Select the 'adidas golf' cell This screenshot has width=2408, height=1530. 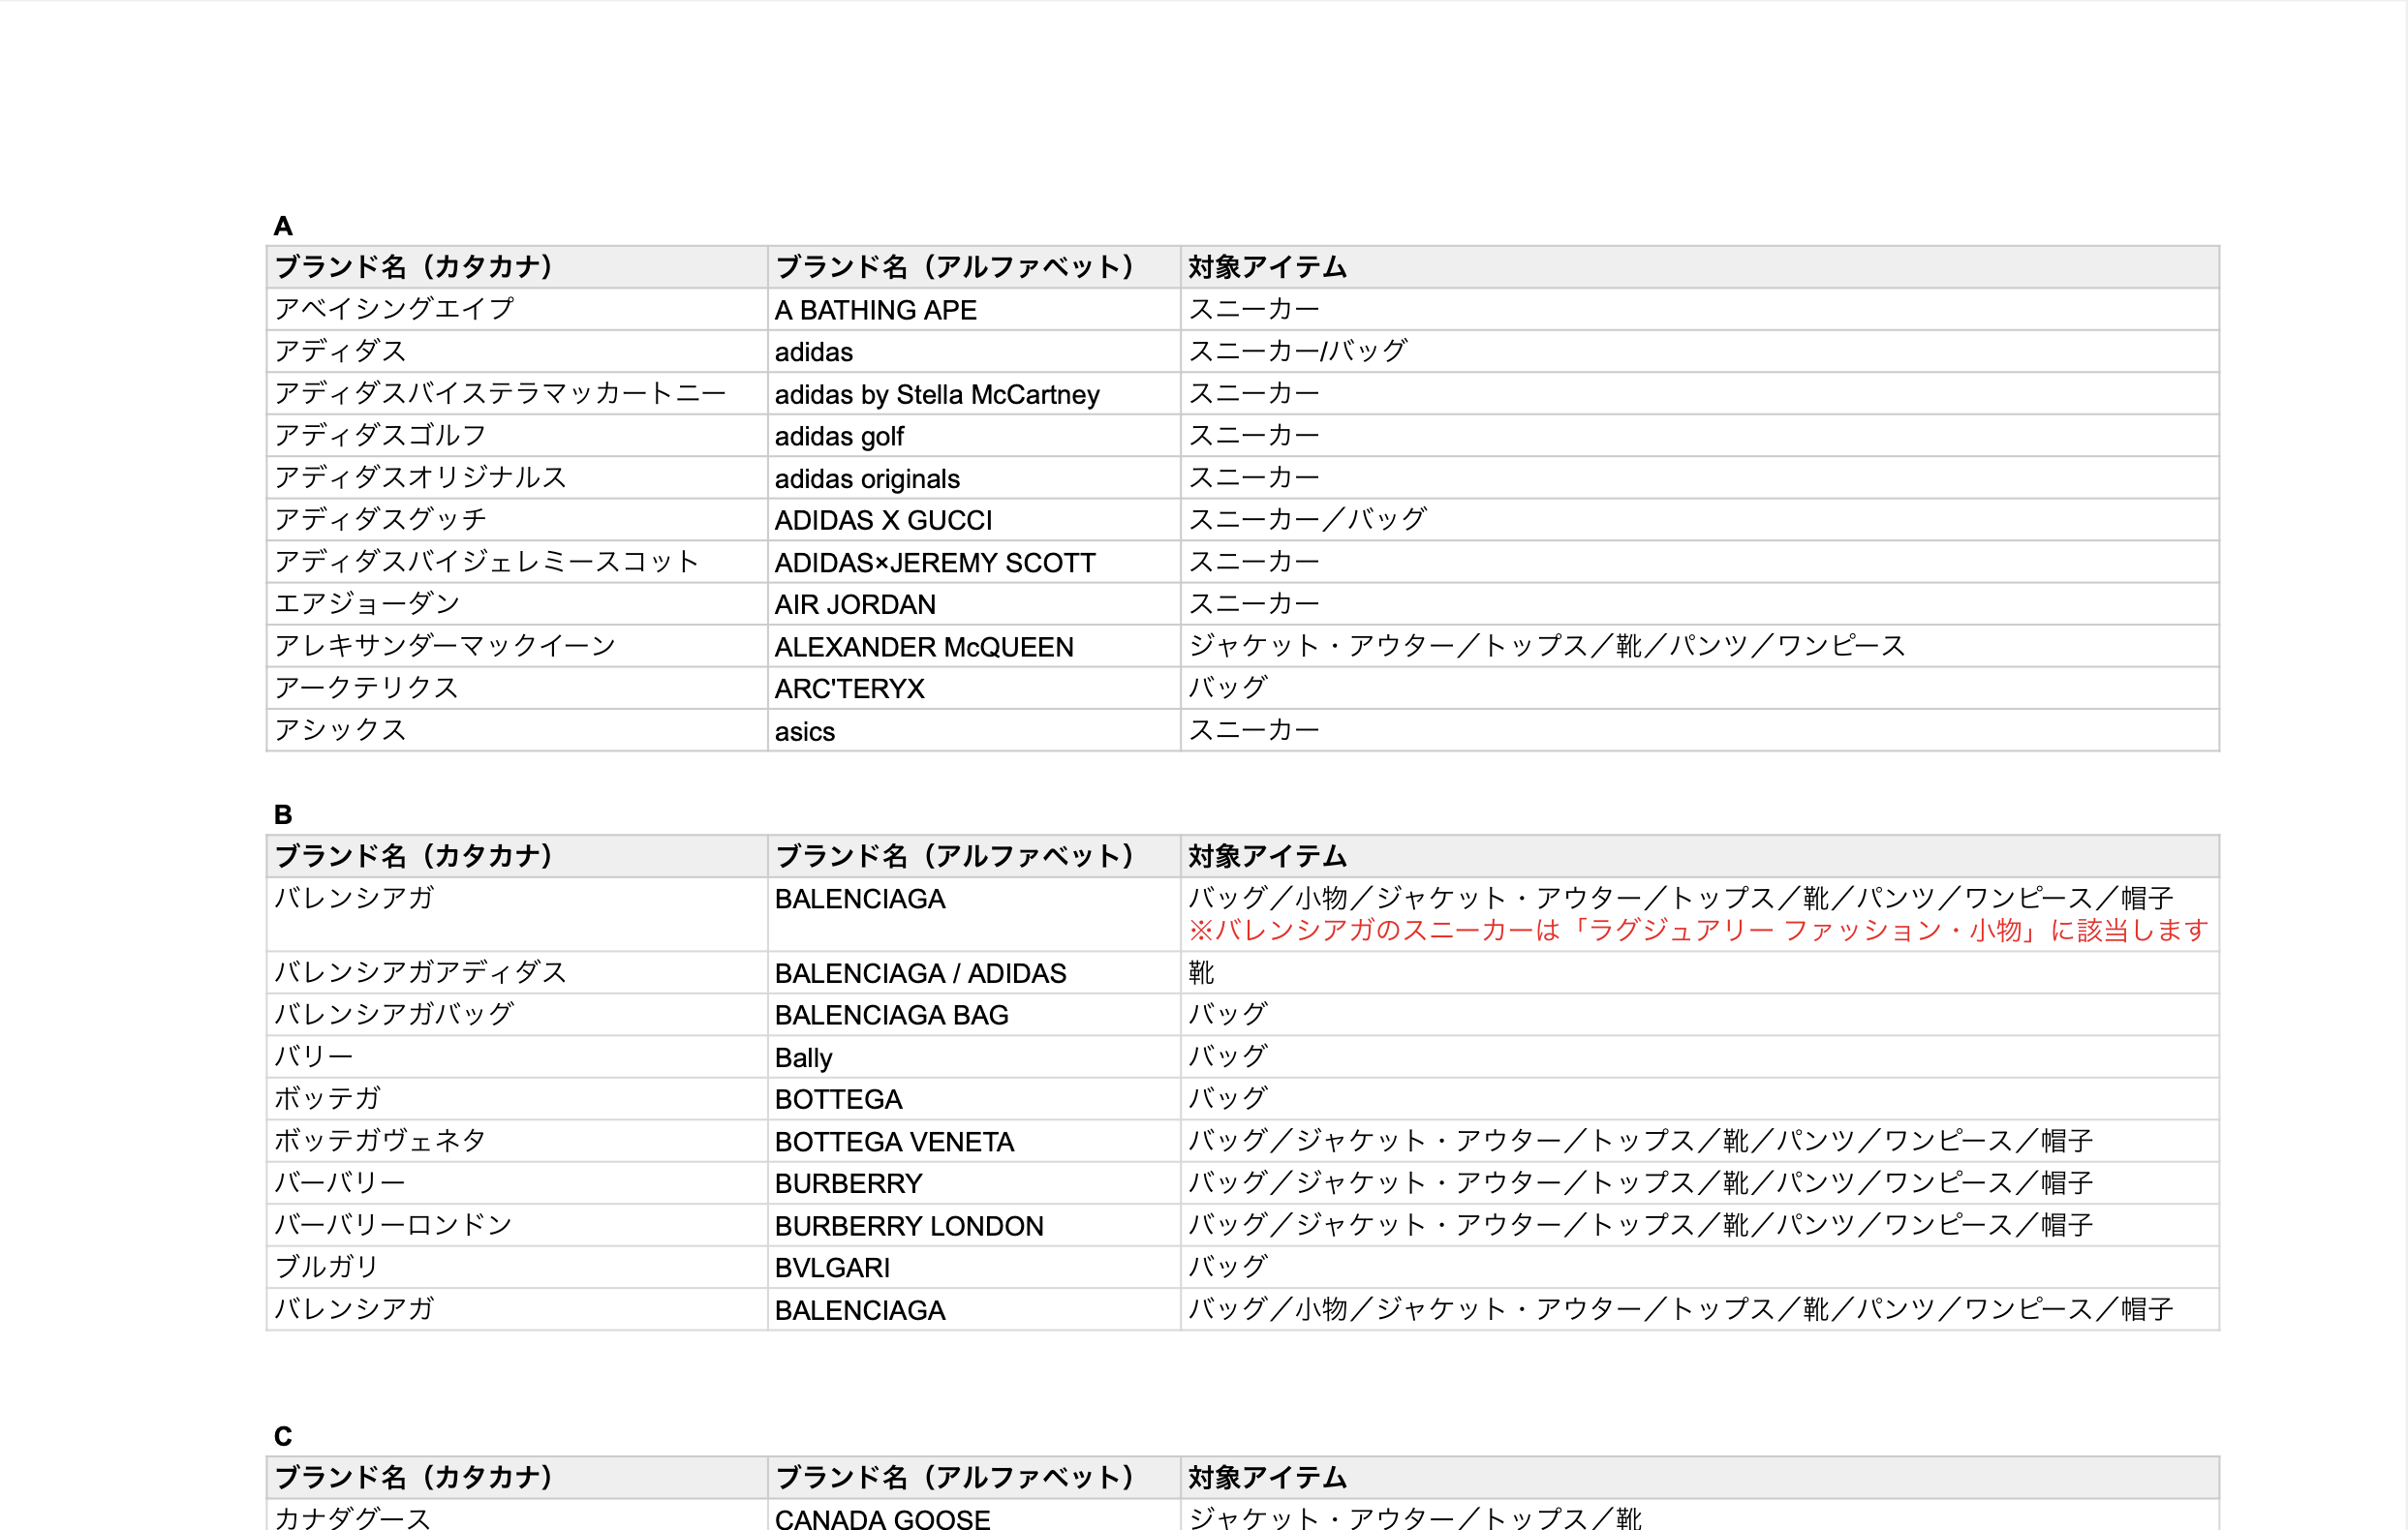(973, 435)
